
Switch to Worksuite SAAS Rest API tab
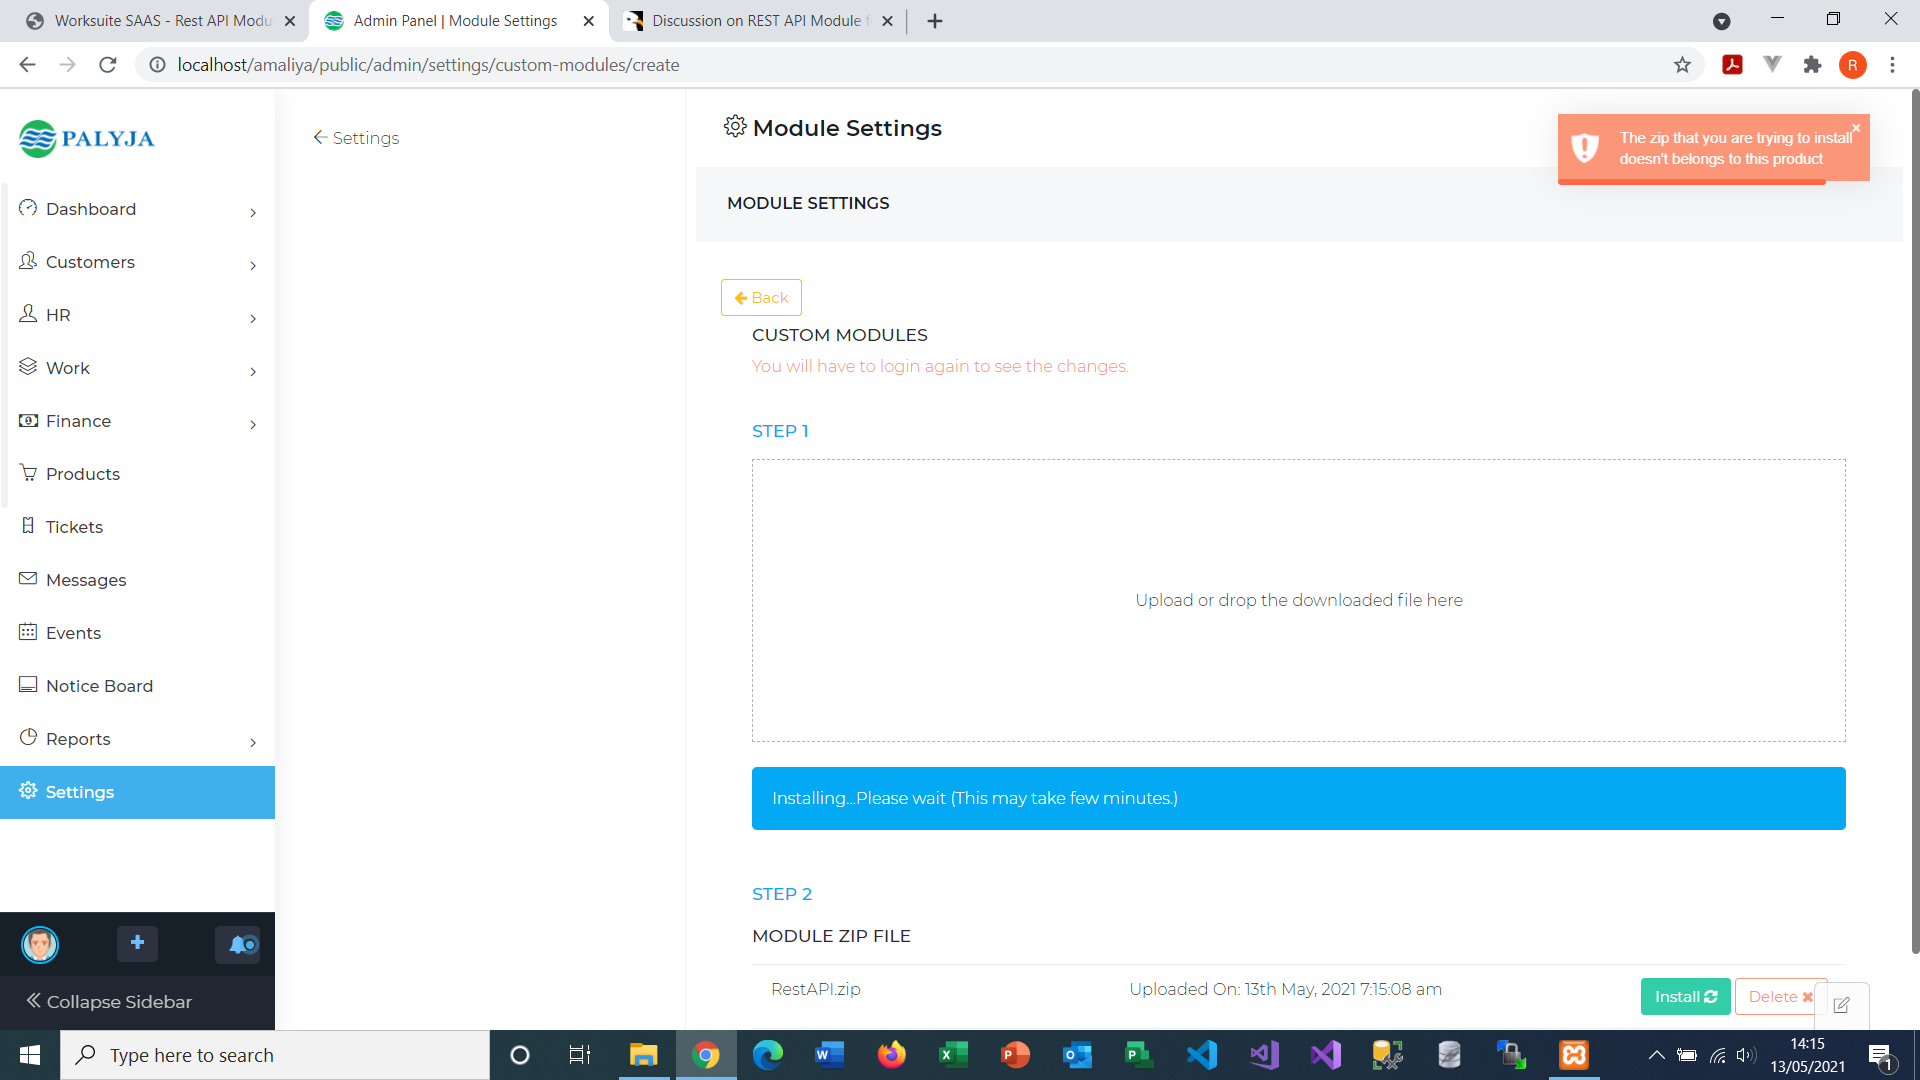pos(160,21)
